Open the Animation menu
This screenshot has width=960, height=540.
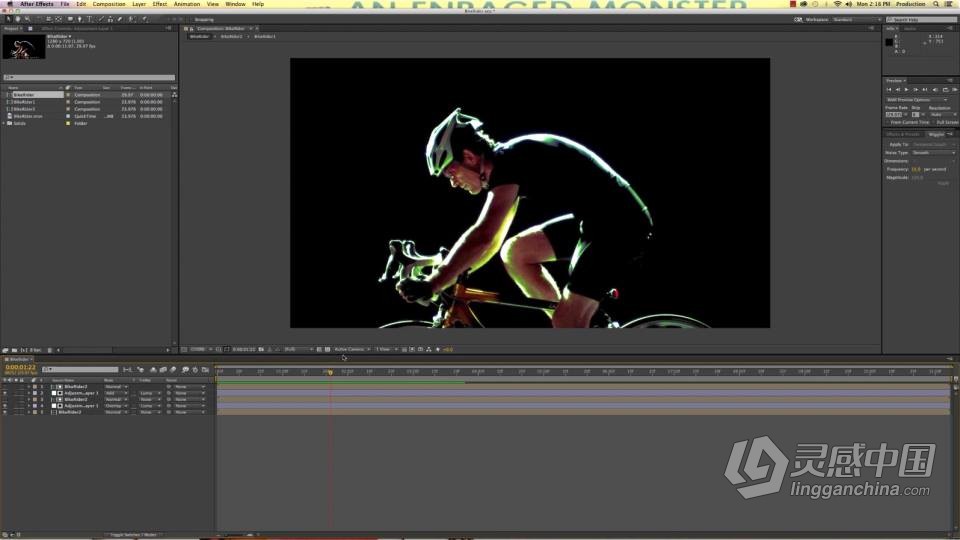click(187, 4)
